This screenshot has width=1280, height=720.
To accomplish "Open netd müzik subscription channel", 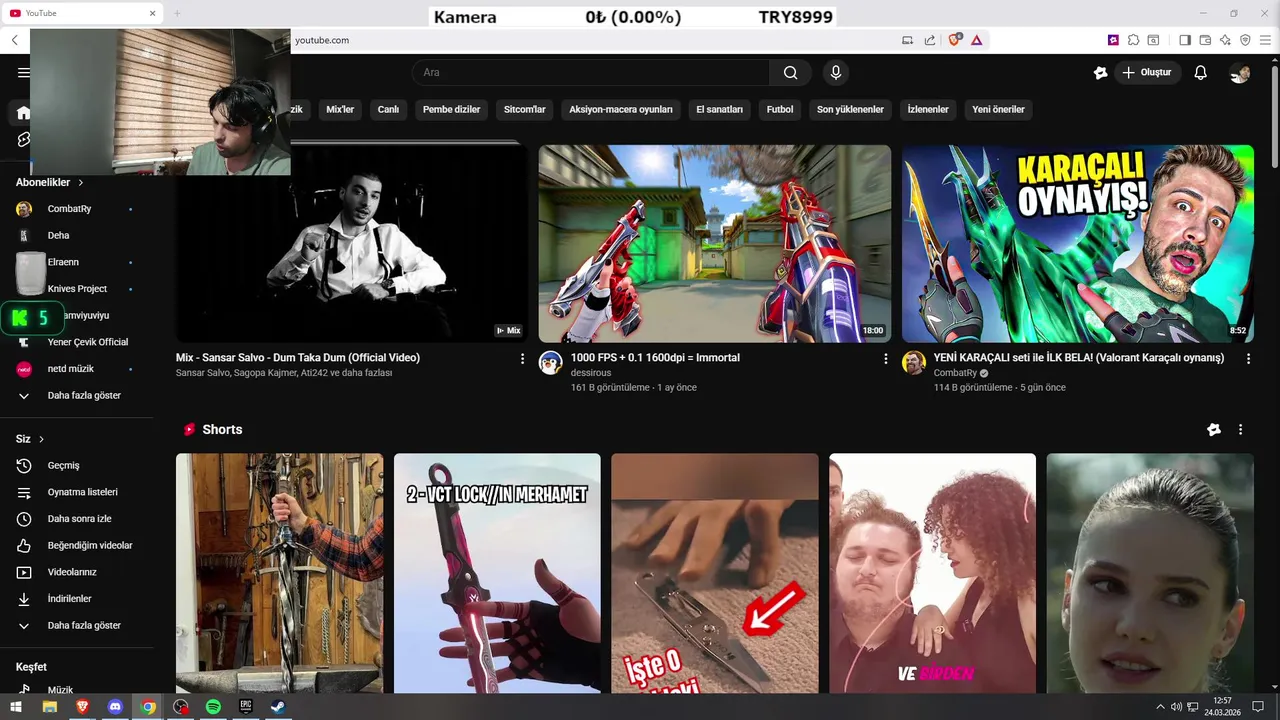I will (77, 369).
